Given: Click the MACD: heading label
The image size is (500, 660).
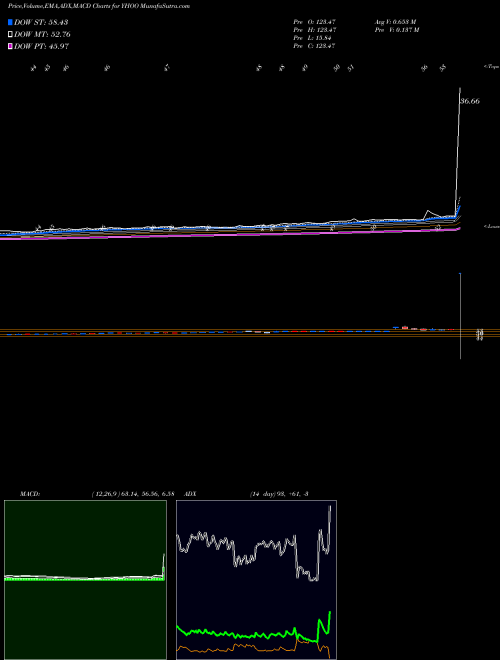Looking at the screenshot, I should click(29, 494).
